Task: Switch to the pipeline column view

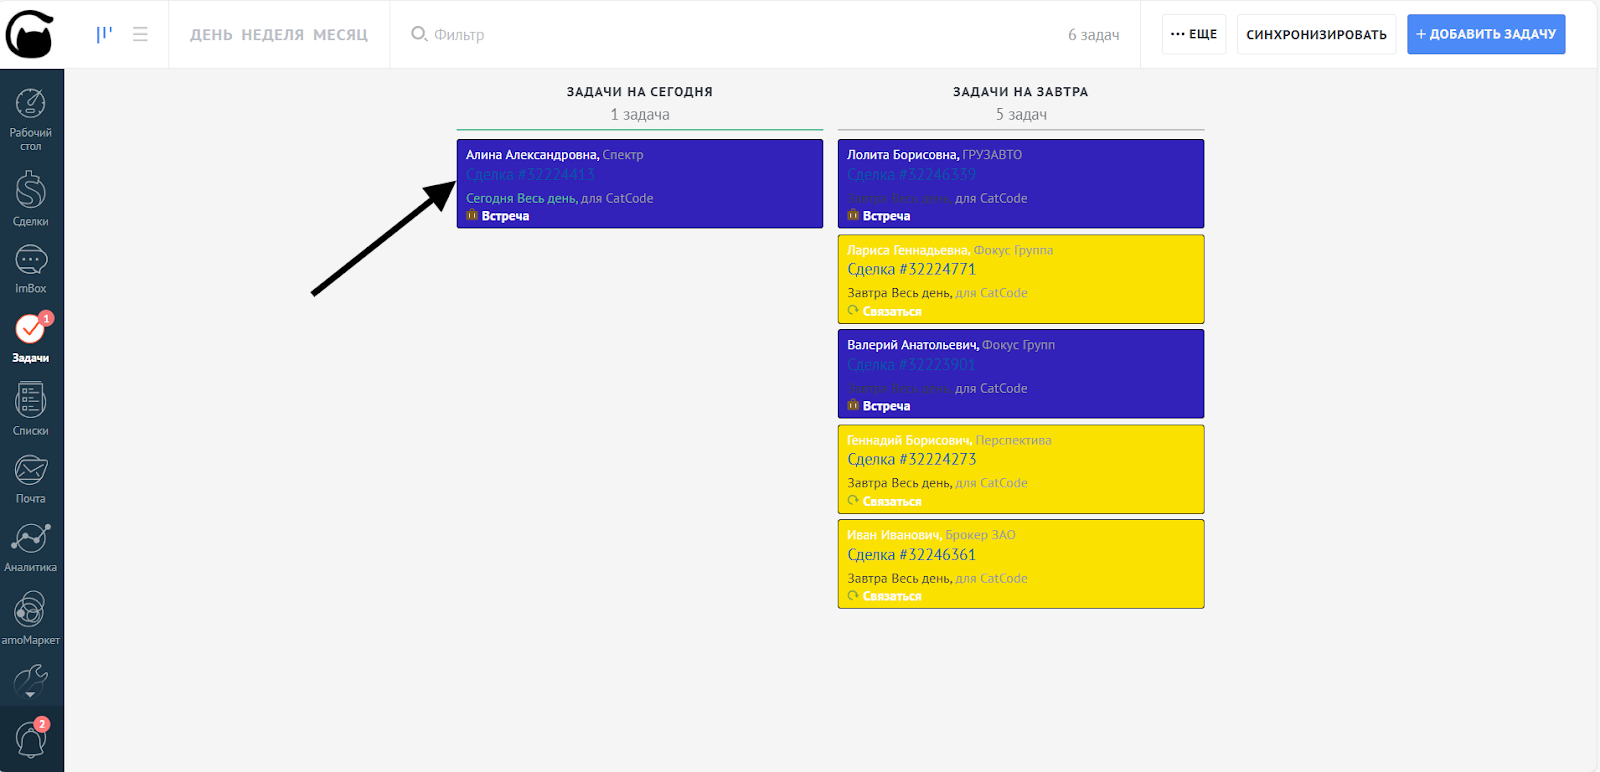Action: 104,34
